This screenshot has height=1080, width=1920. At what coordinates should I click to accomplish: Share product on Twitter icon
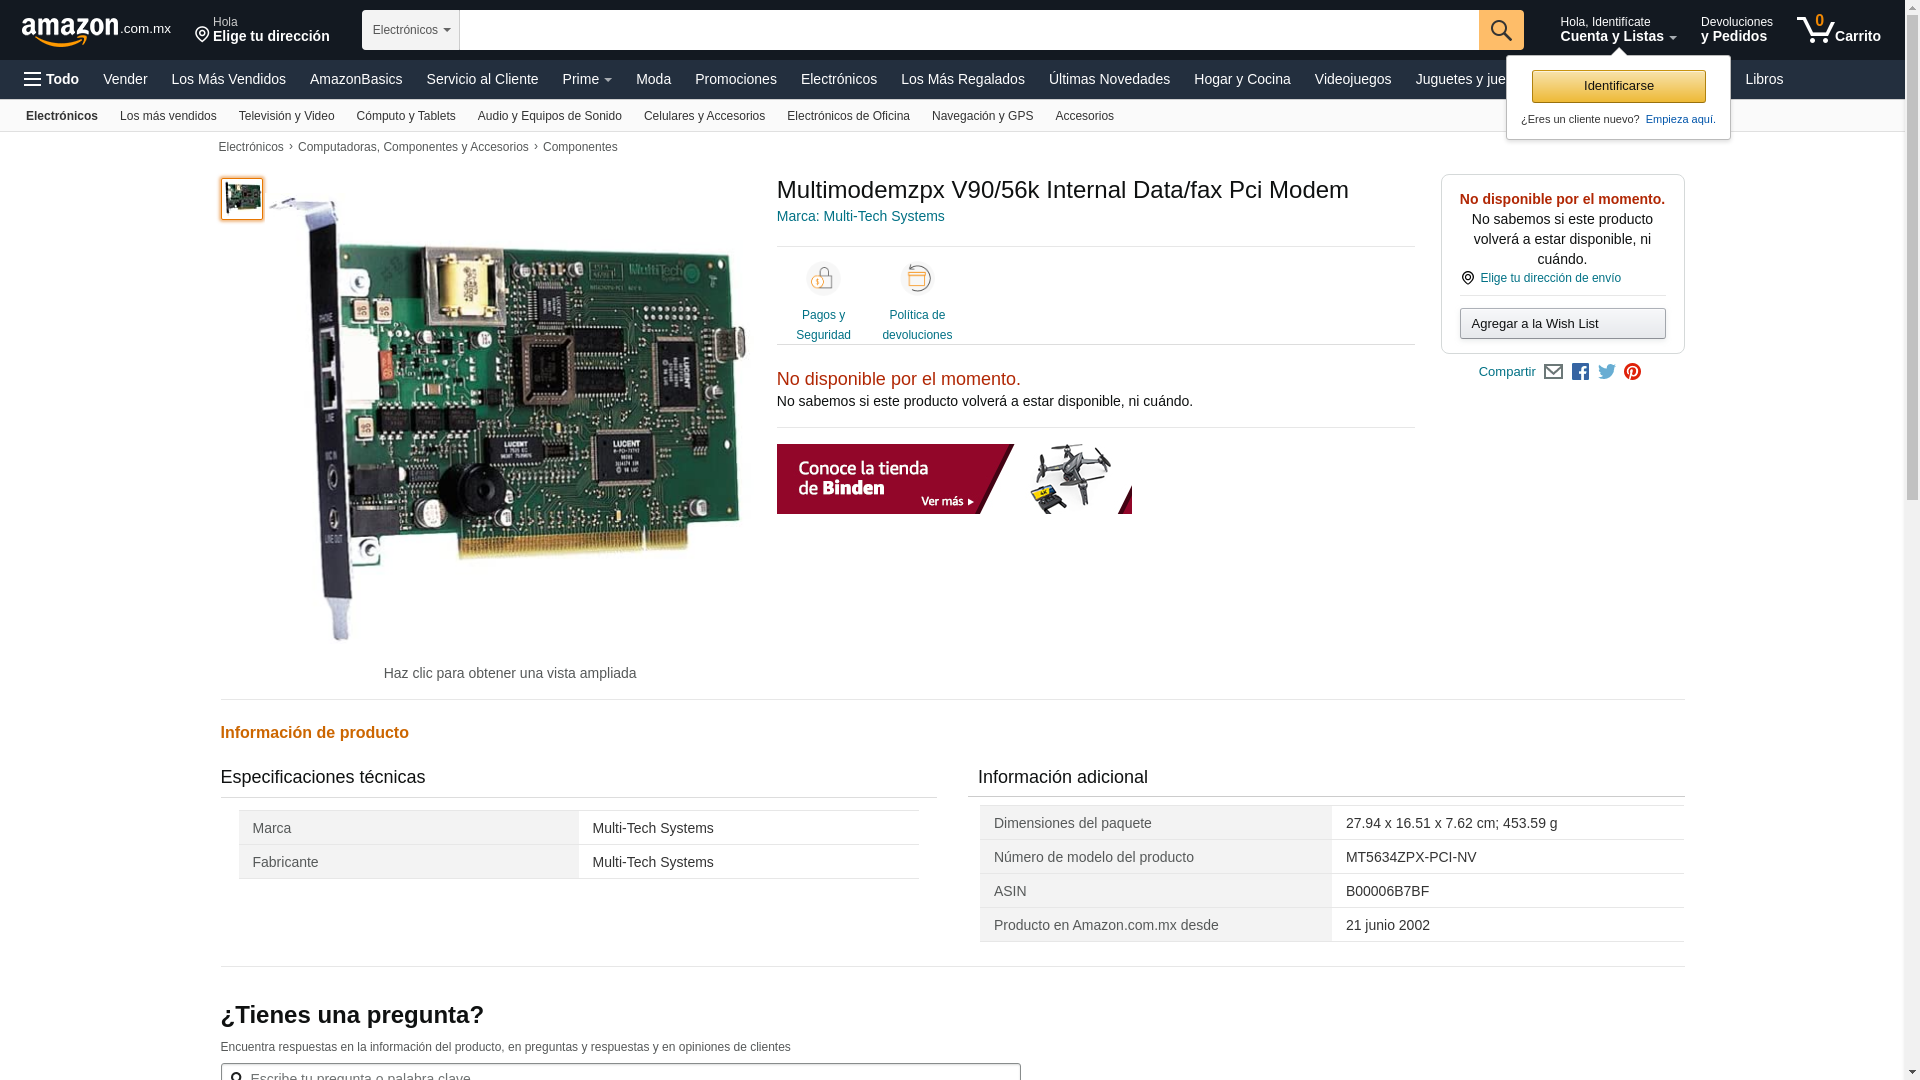1607,372
